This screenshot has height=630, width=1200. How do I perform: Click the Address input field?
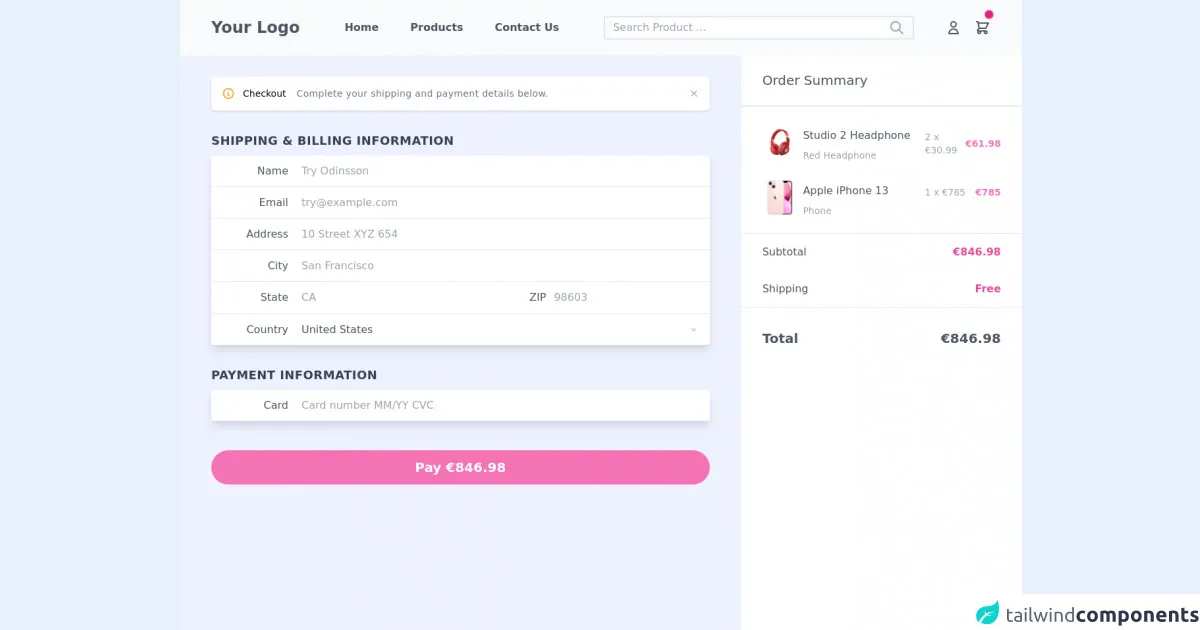point(500,234)
